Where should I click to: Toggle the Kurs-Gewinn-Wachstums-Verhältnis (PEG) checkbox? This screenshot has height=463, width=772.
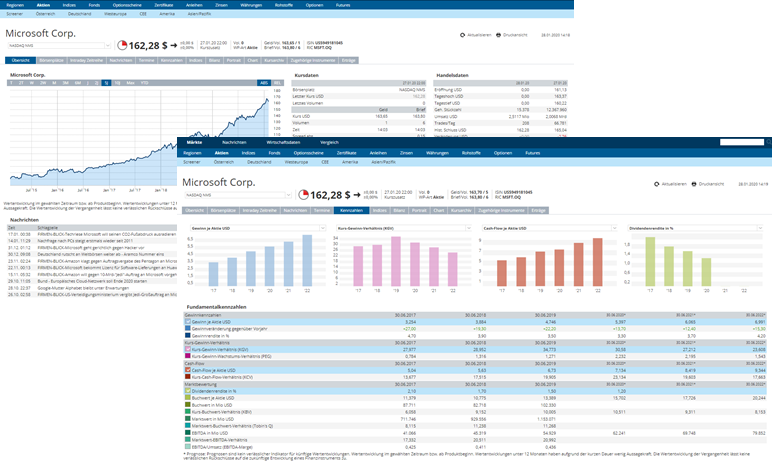coord(188,356)
